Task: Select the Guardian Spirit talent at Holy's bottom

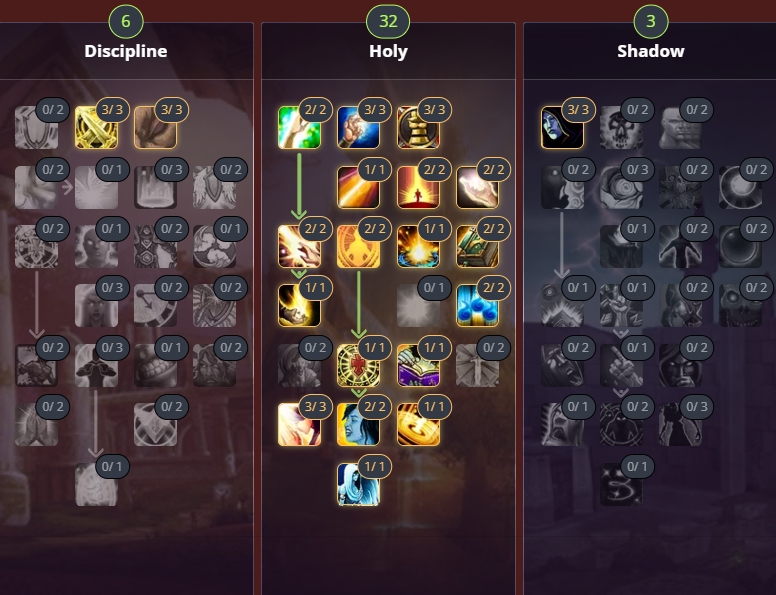Action: click(x=358, y=484)
